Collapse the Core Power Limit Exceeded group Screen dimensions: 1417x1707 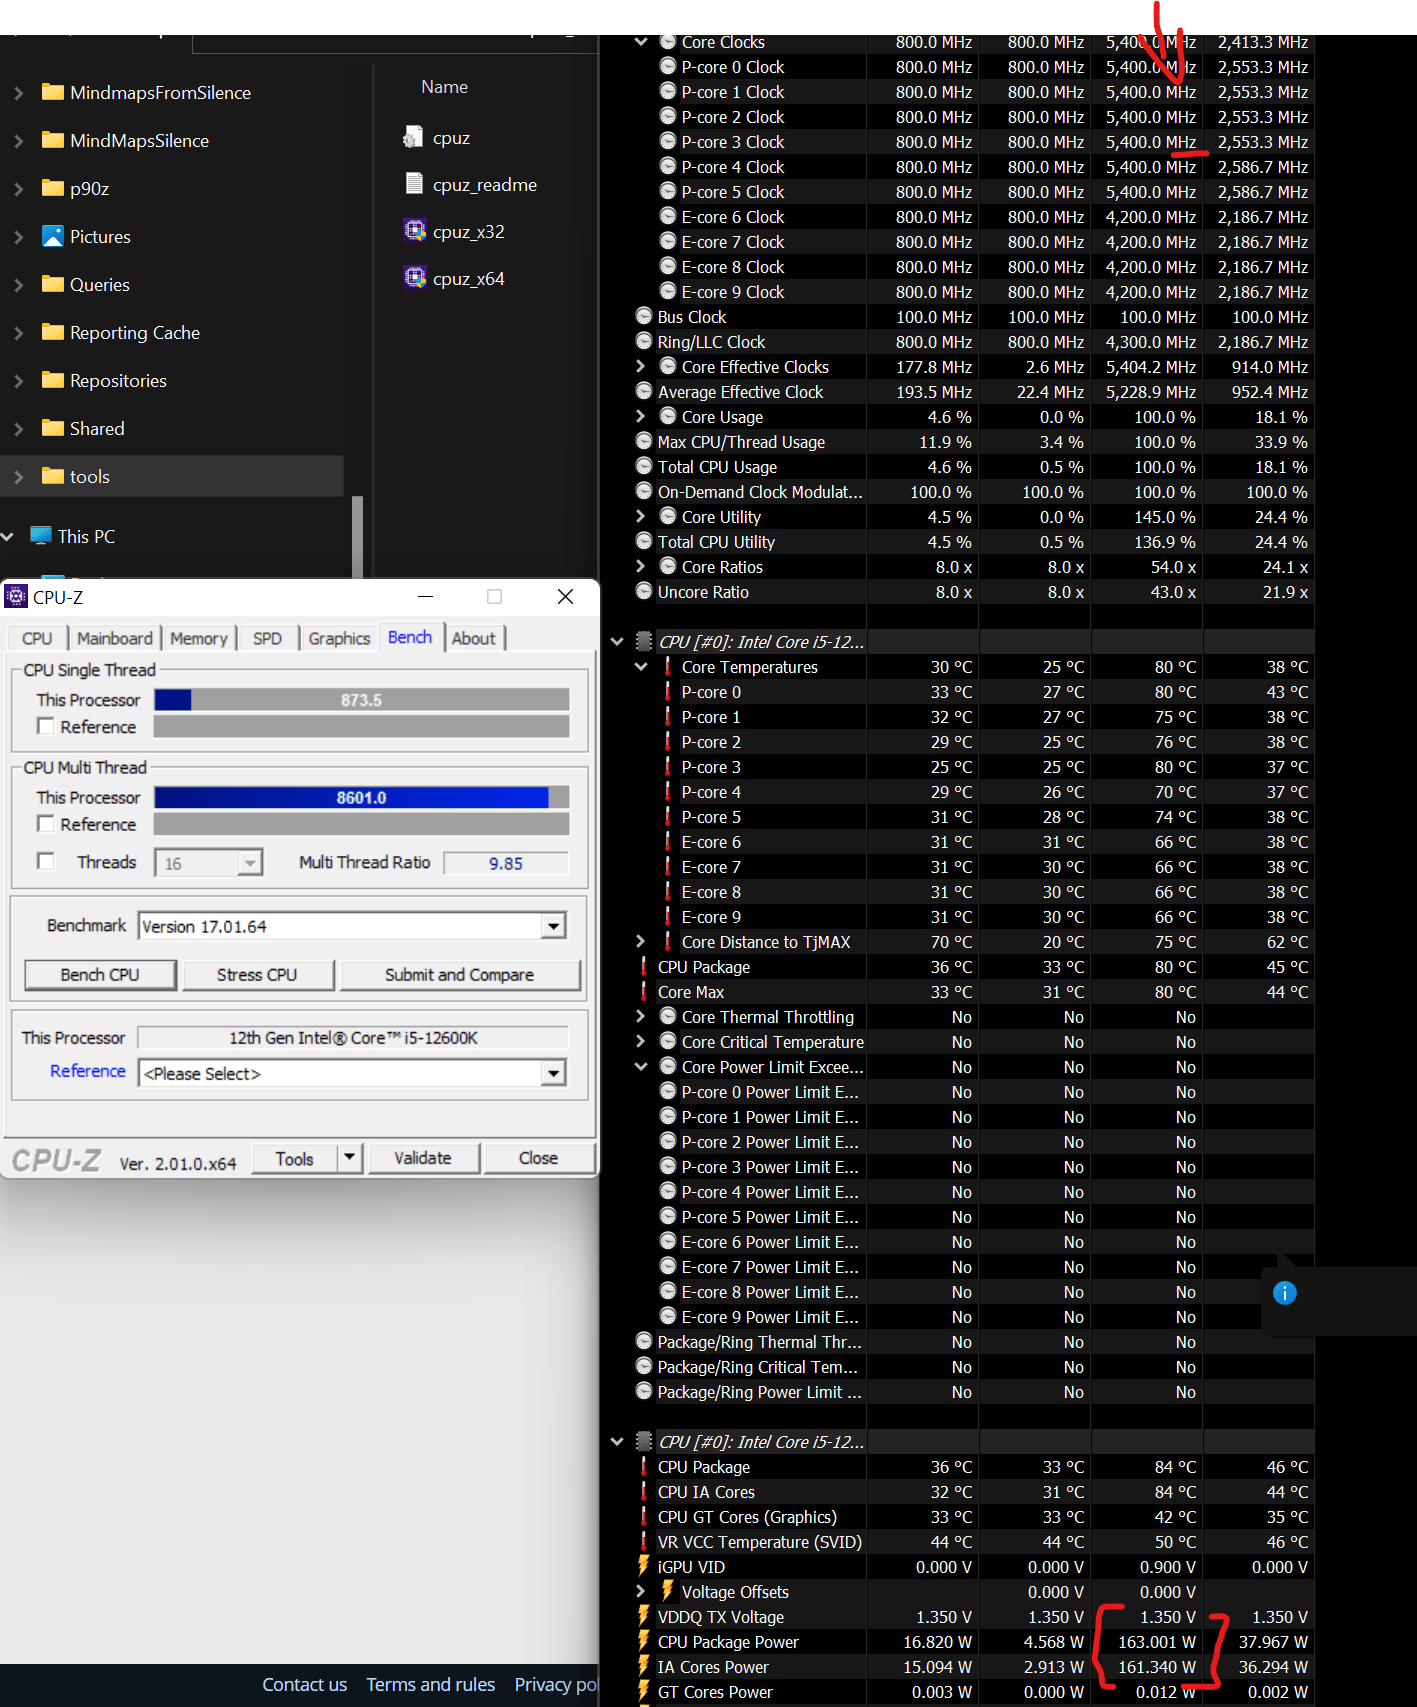(x=641, y=1066)
